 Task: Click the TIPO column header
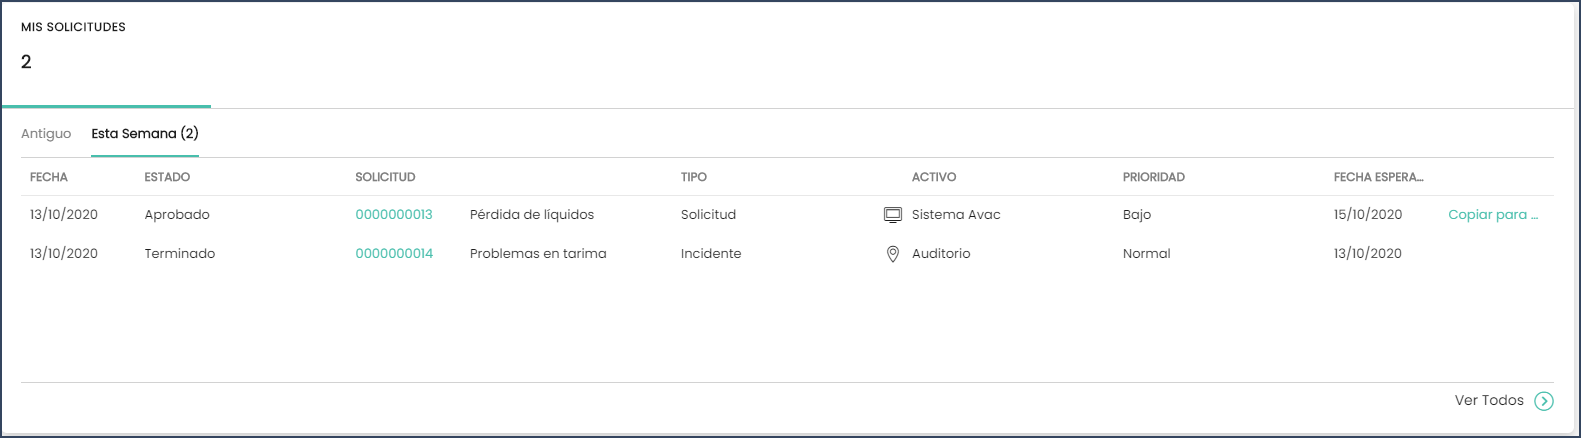pyautogui.click(x=694, y=177)
